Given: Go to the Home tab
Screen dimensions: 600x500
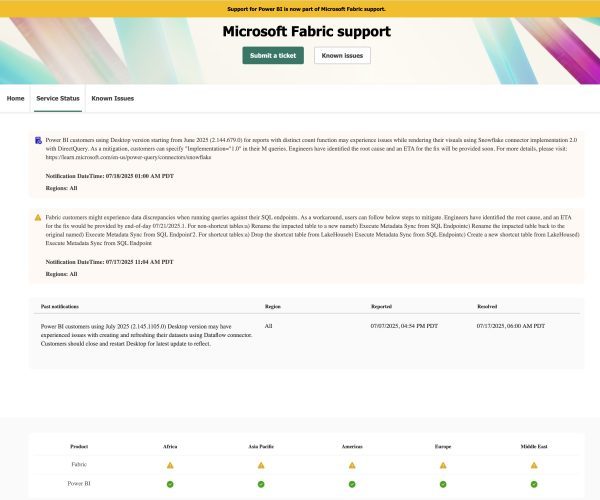Looking at the screenshot, I should pyautogui.click(x=15, y=98).
